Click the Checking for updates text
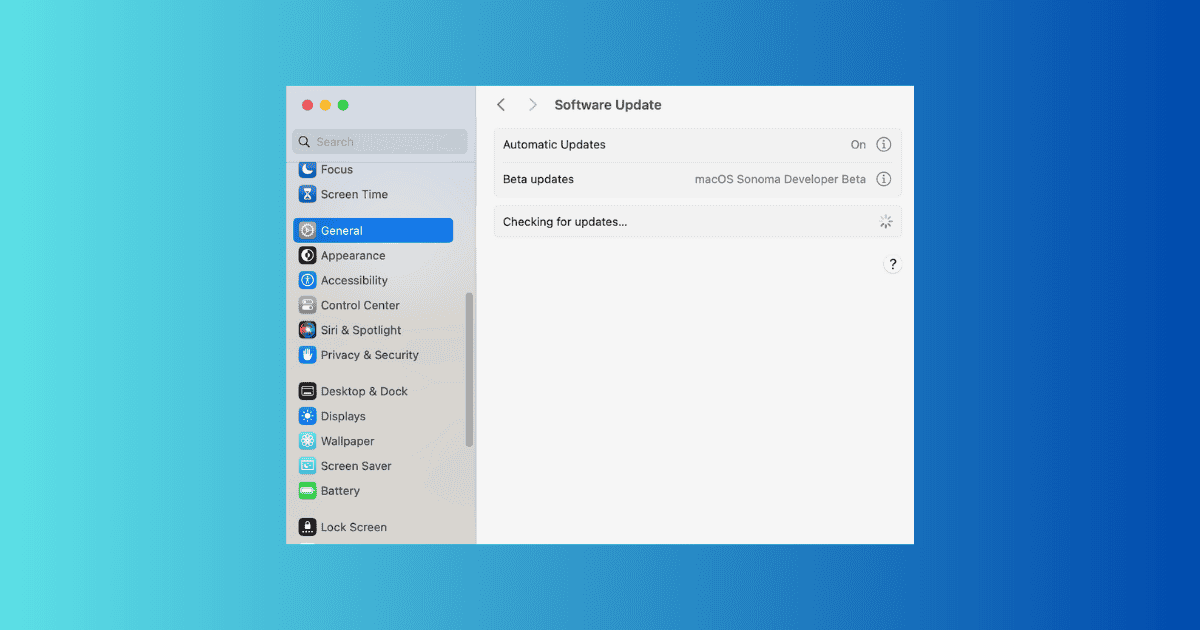1200x630 pixels. point(565,222)
